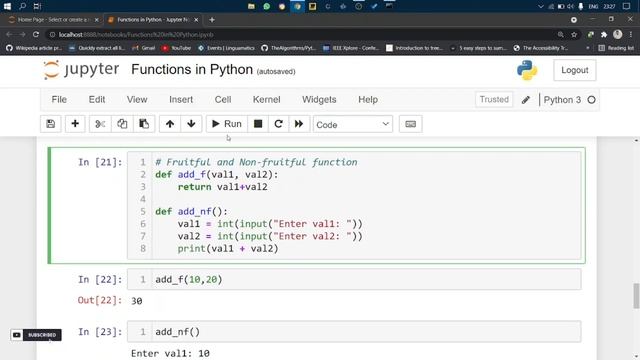Open TheAlgorithms/Python bookmark
This screenshot has height=360, width=640.
tap(288, 48)
